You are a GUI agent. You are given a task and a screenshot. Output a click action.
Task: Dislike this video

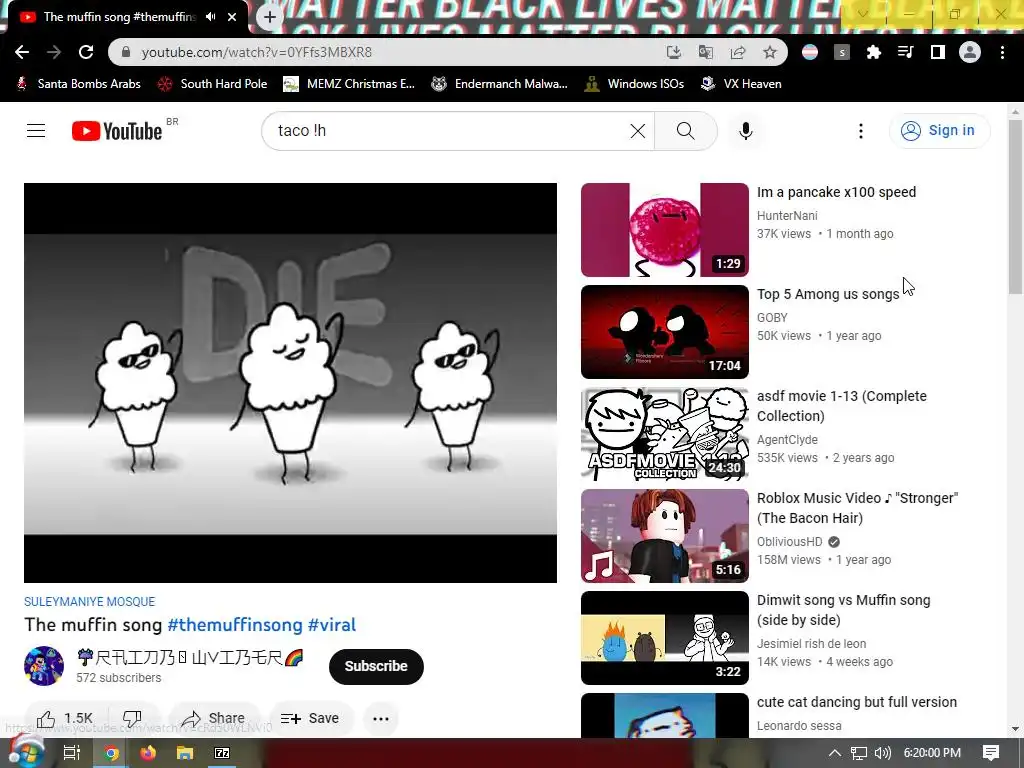tap(133, 718)
